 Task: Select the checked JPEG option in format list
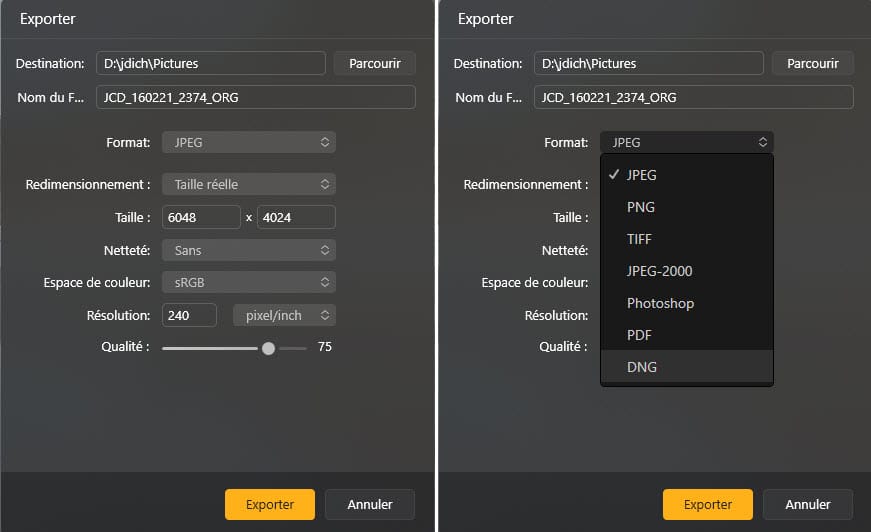[687, 175]
